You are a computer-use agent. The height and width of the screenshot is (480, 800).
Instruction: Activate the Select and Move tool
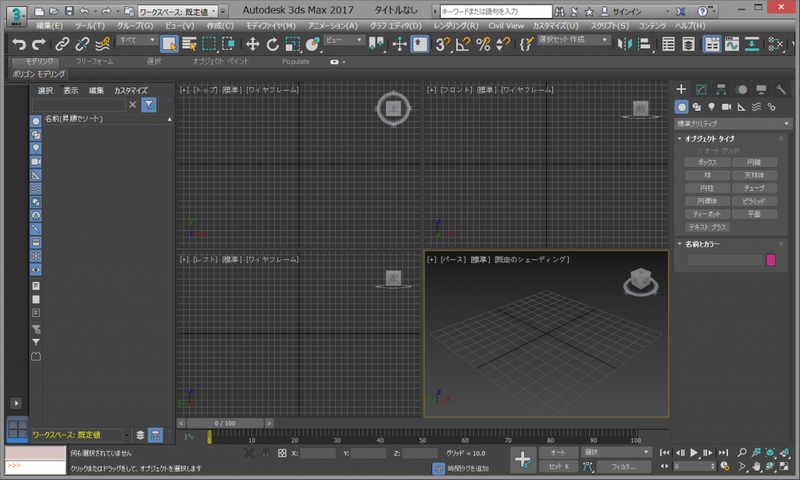click(253, 44)
